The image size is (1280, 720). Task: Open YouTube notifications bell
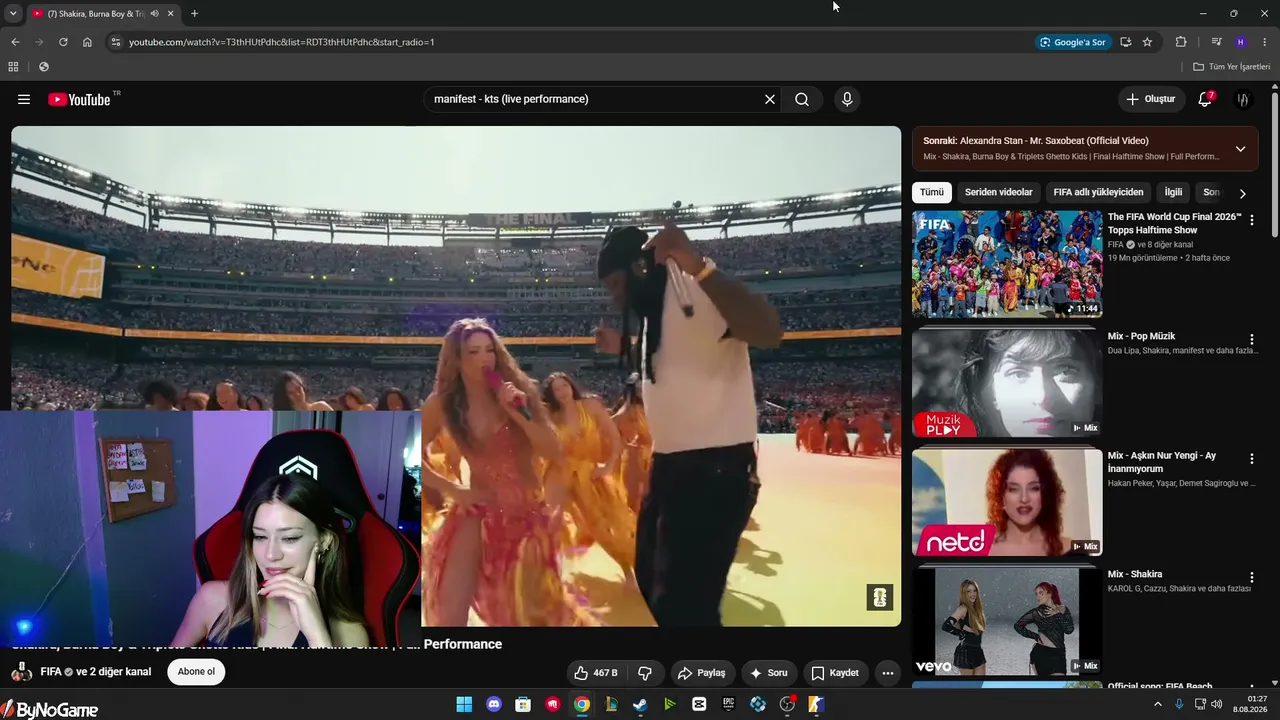(1205, 99)
